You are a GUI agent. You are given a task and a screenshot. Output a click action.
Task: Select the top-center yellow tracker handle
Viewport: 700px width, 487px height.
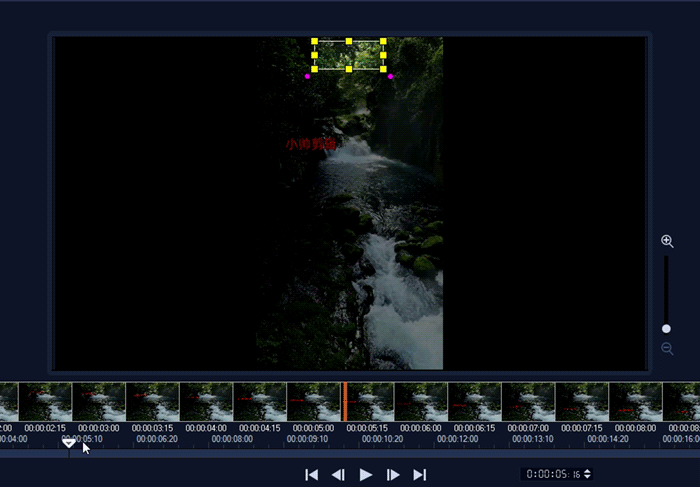tap(349, 41)
